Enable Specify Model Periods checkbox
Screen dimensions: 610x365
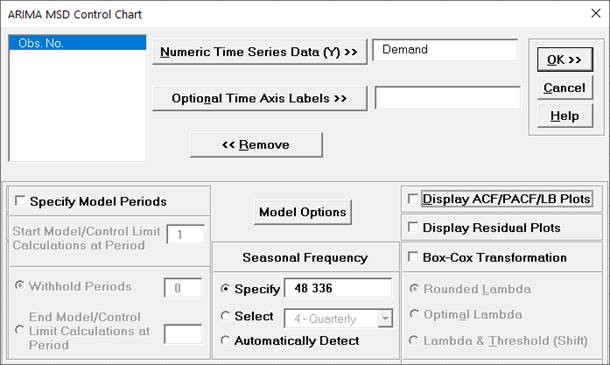click(19, 201)
